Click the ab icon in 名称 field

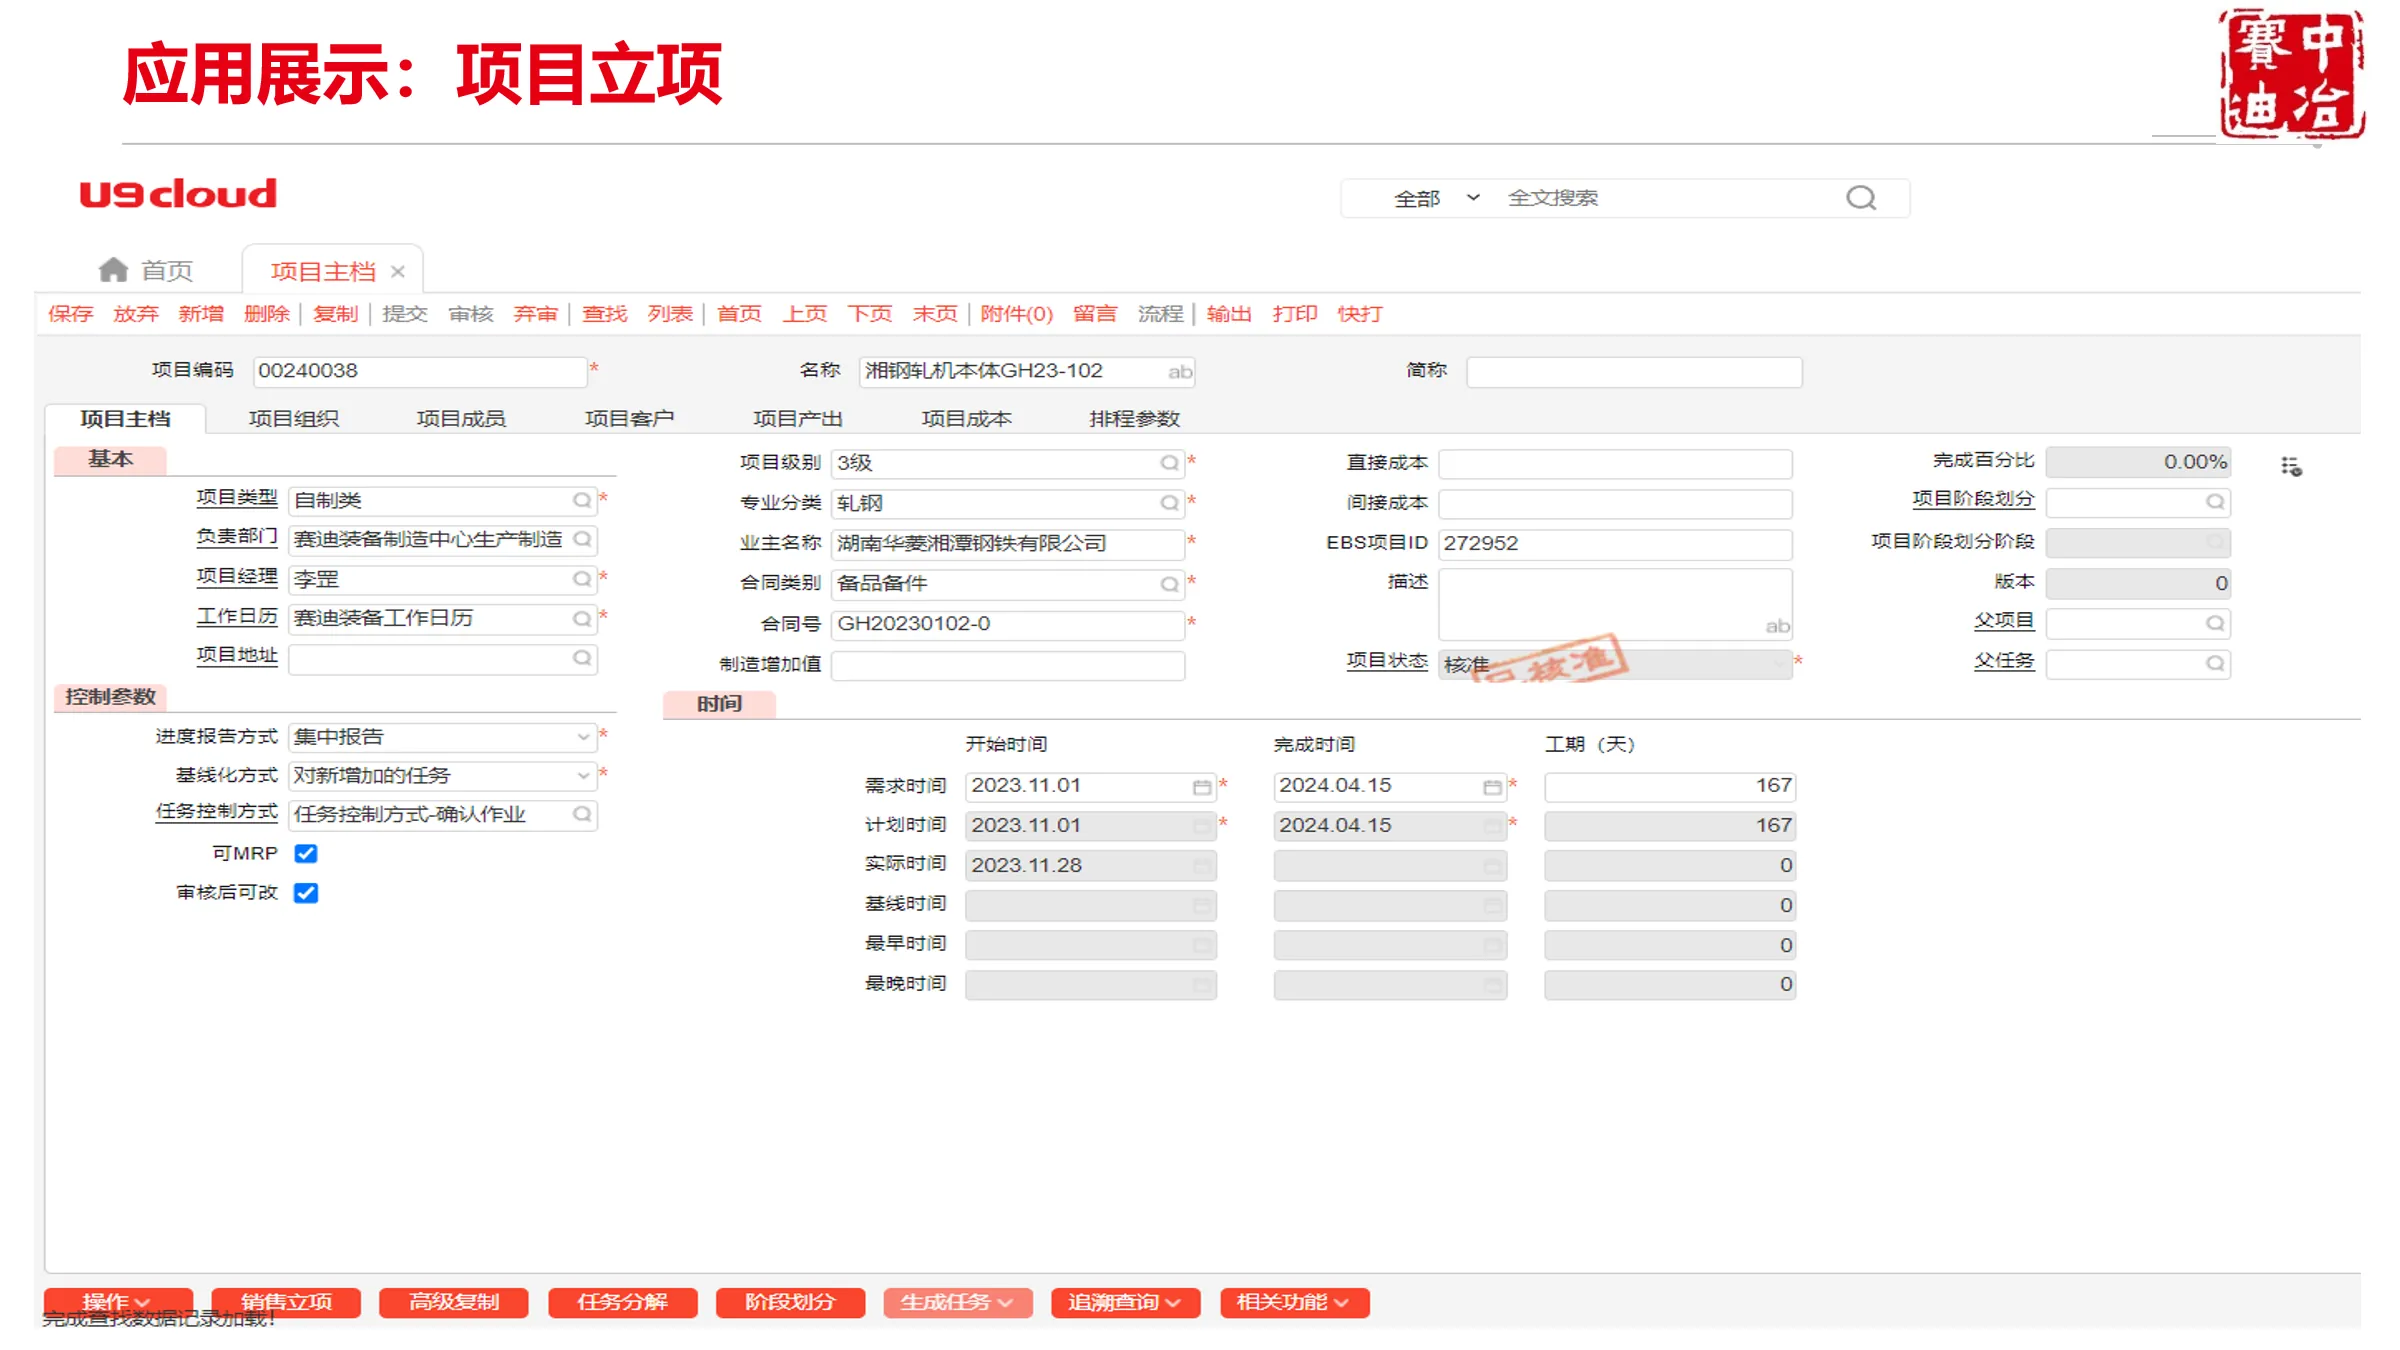point(1180,372)
